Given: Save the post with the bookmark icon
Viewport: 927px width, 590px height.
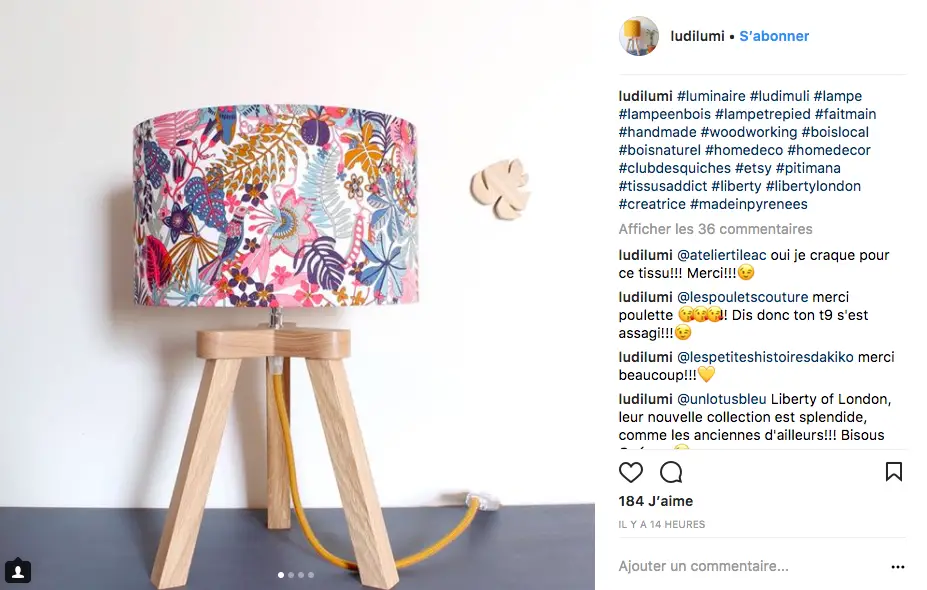Looking at the screenshot, I should coord(893,472).
